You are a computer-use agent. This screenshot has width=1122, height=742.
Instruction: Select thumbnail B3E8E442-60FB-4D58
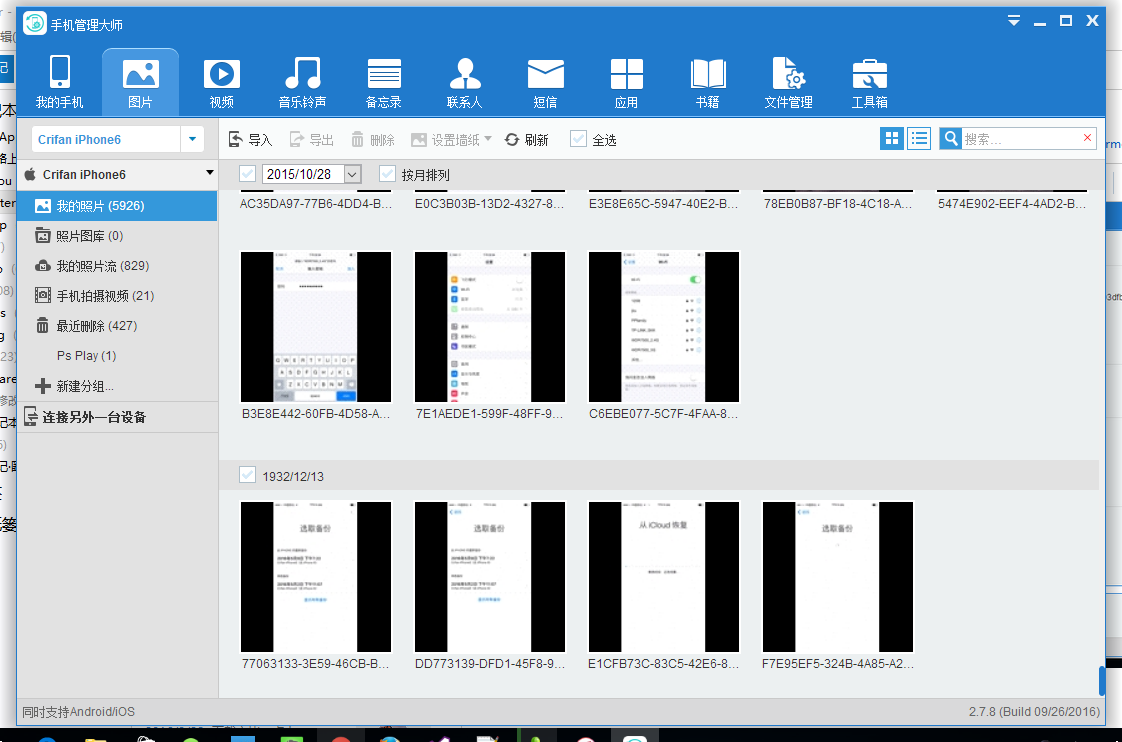pos(316,326)
